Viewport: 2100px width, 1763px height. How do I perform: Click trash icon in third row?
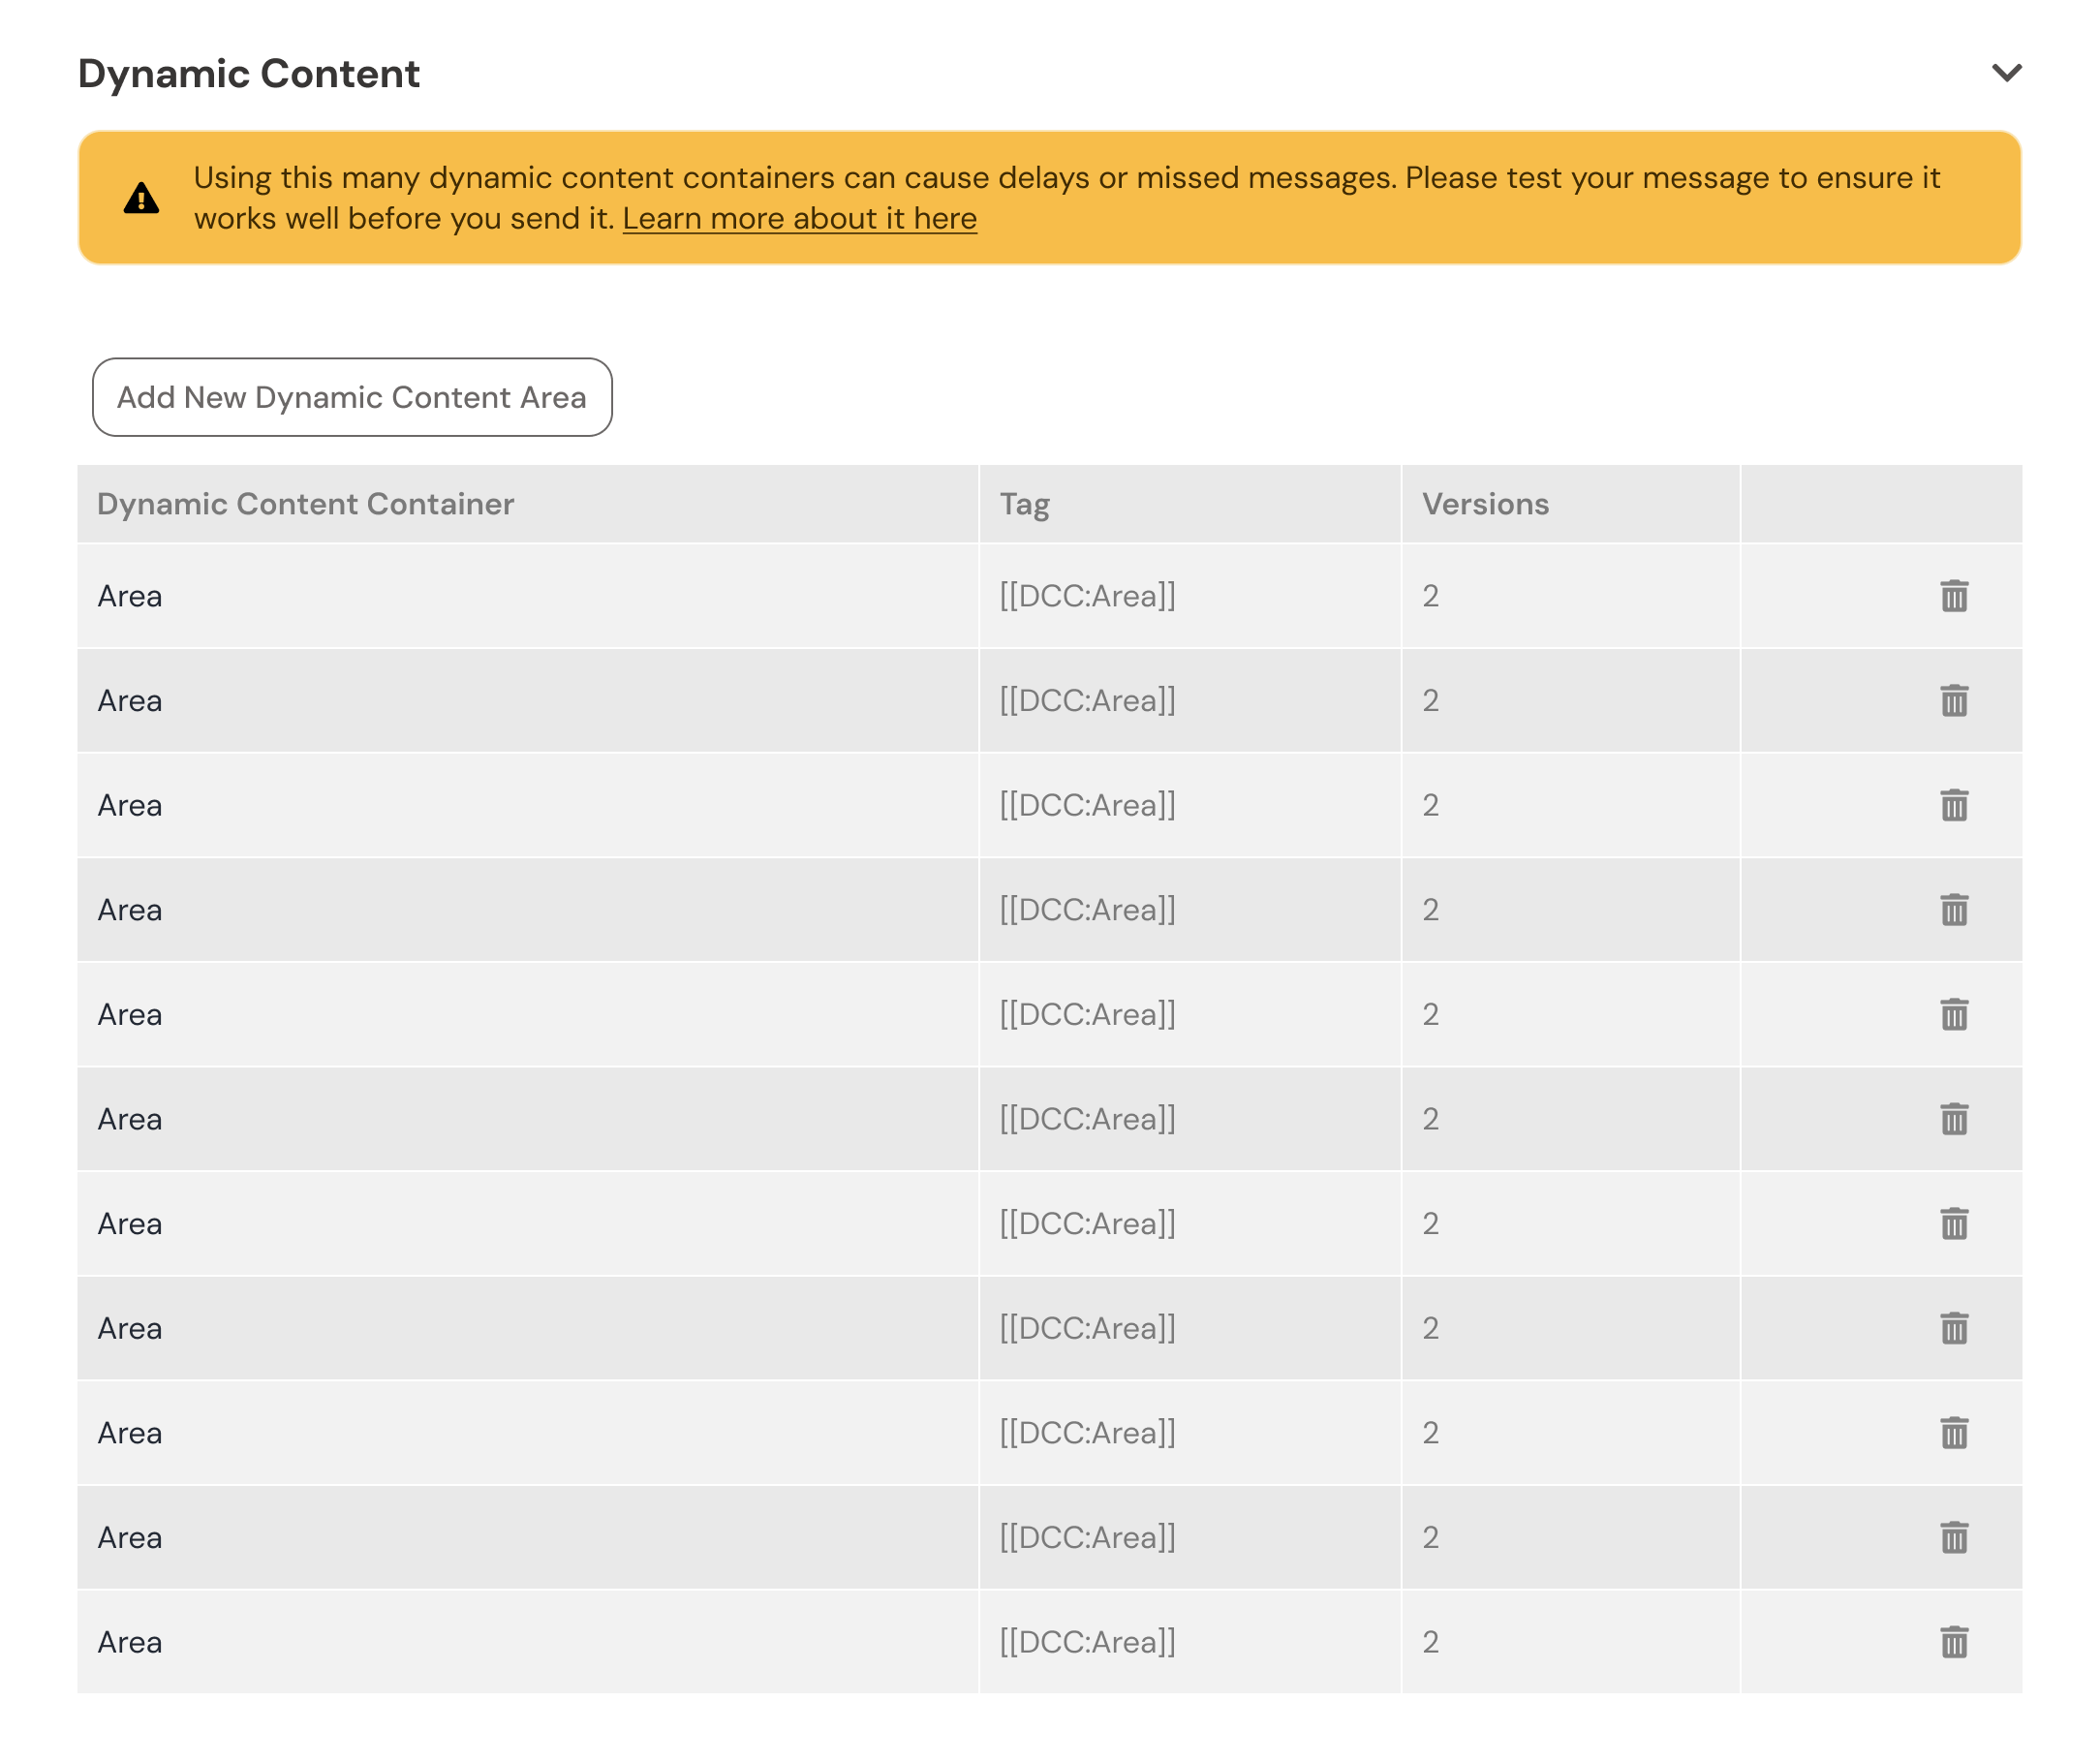[x=1954, y=805]
